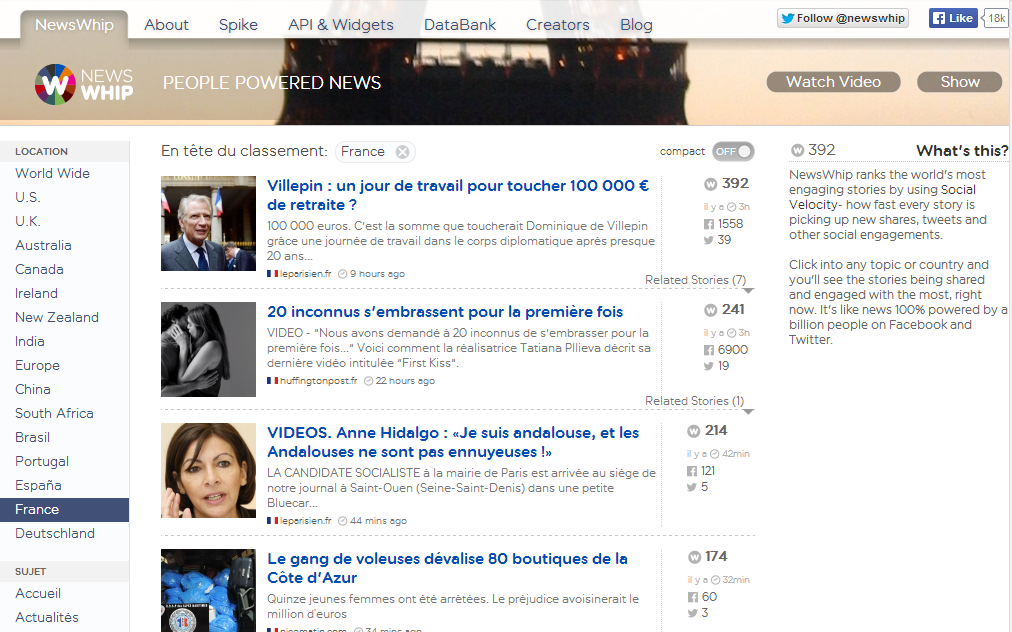This screenshot has width=1012, height=632.
Task: Click Facebook icon on Anne Hidalgo story
Action: tap(692, 471)
